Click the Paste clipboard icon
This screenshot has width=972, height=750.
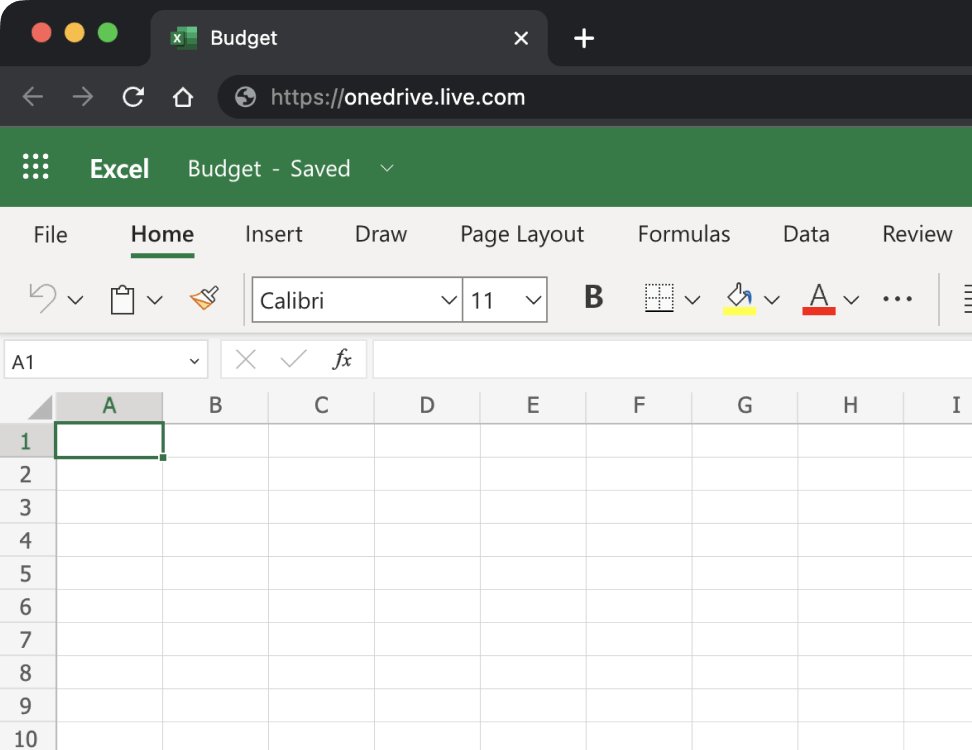point(122,299)
